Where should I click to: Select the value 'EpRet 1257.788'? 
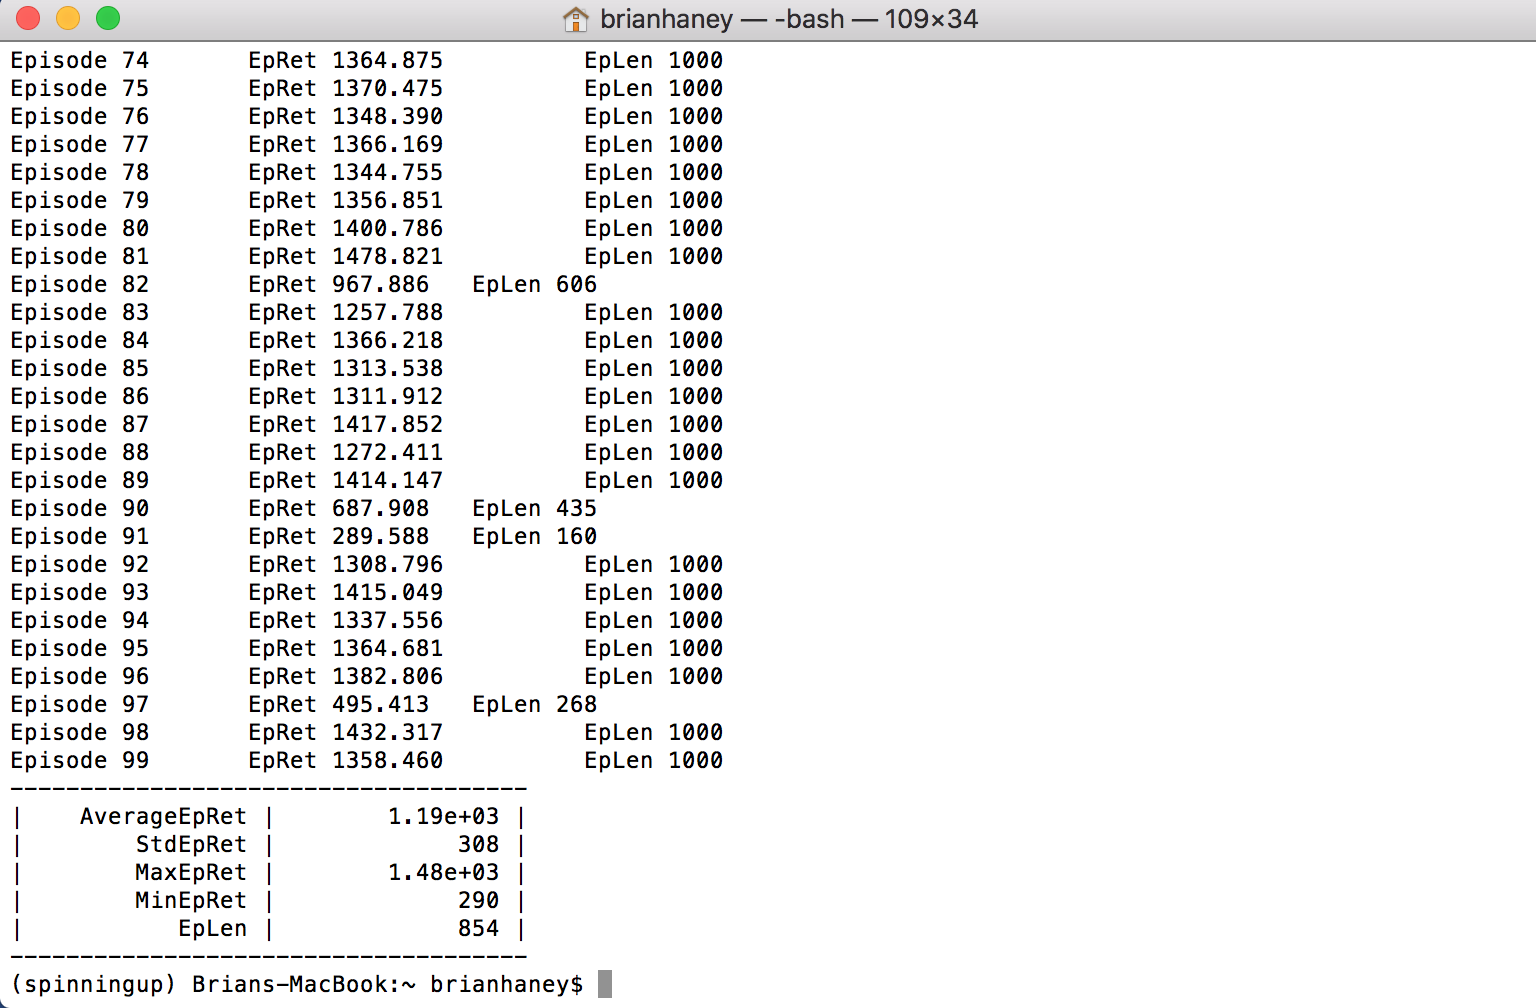pyautogui.click(x=346, y=312)
